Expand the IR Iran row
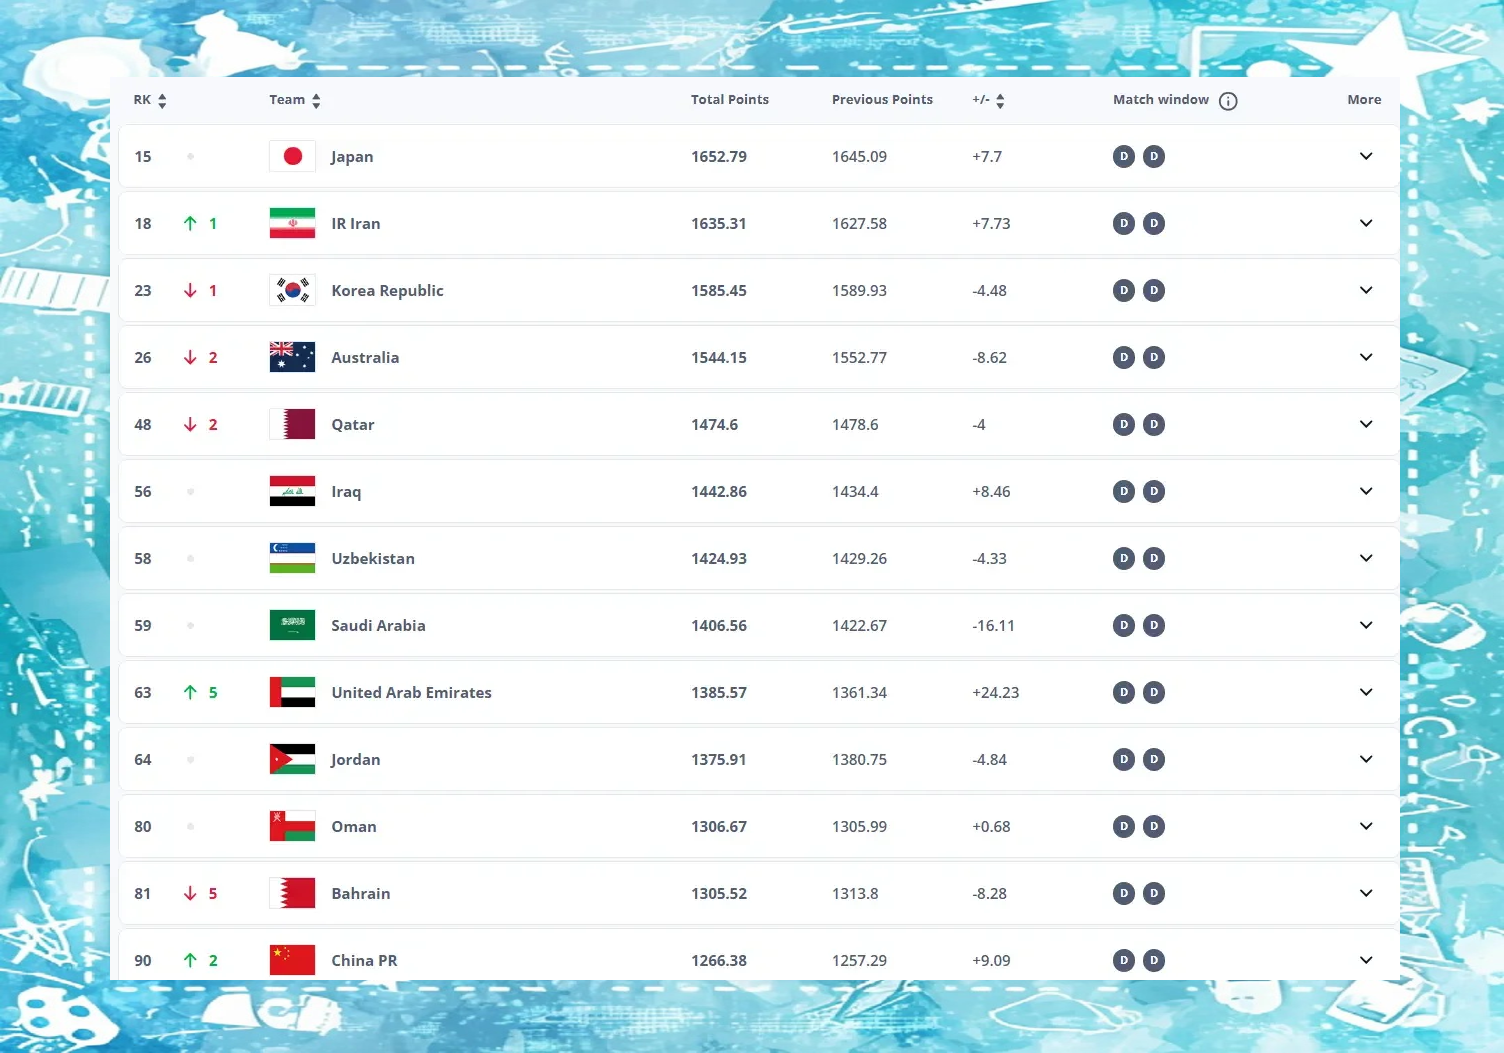Image resolution: width=1504 pixels, height=1053 pixels. click(1366, 224)
